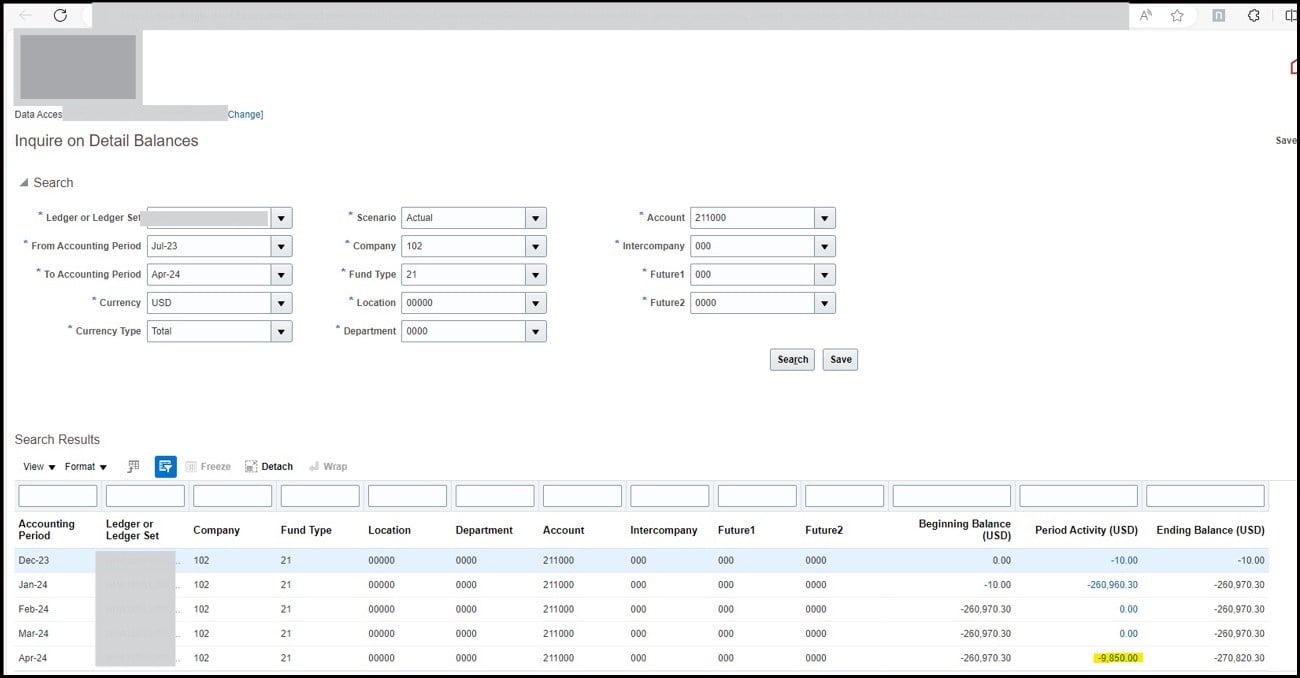This screenshot has height=678, width=1300.
Task: Open the View menu in Search Results
Action: point(37,466)
